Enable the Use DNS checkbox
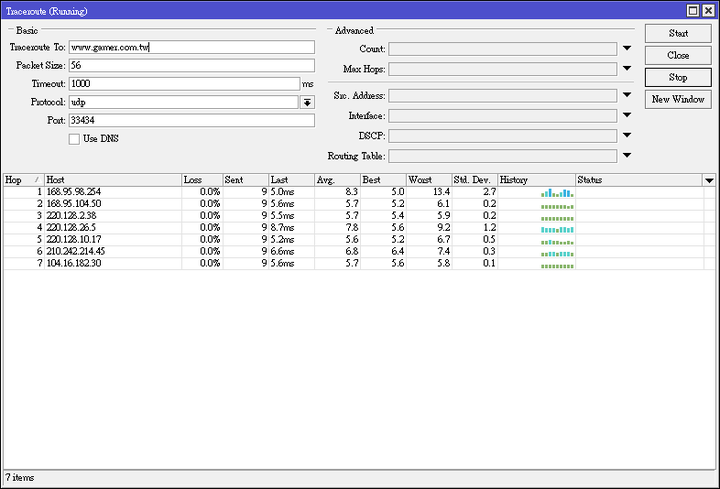720x489 pixels. 74,139
